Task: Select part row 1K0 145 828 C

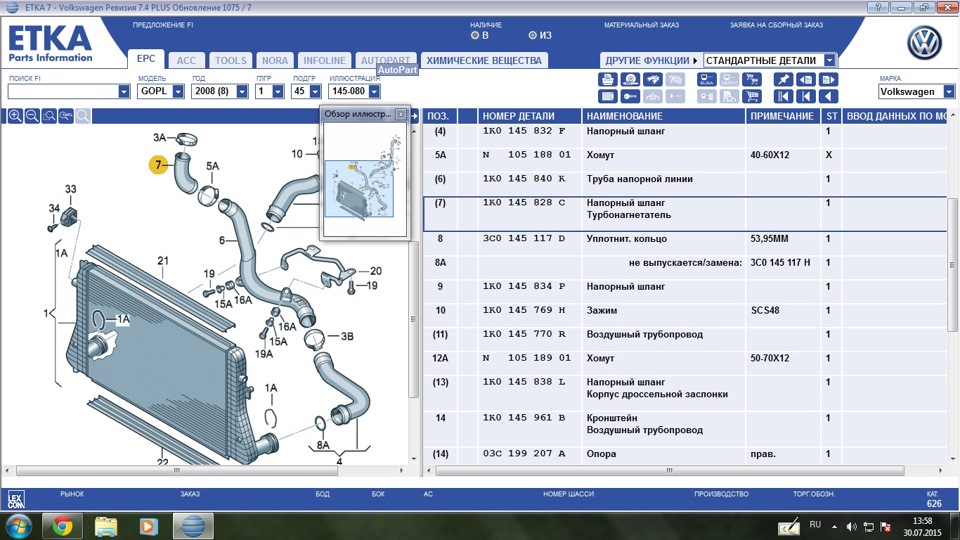Action: pyautogui.click(x=685, y=214)
